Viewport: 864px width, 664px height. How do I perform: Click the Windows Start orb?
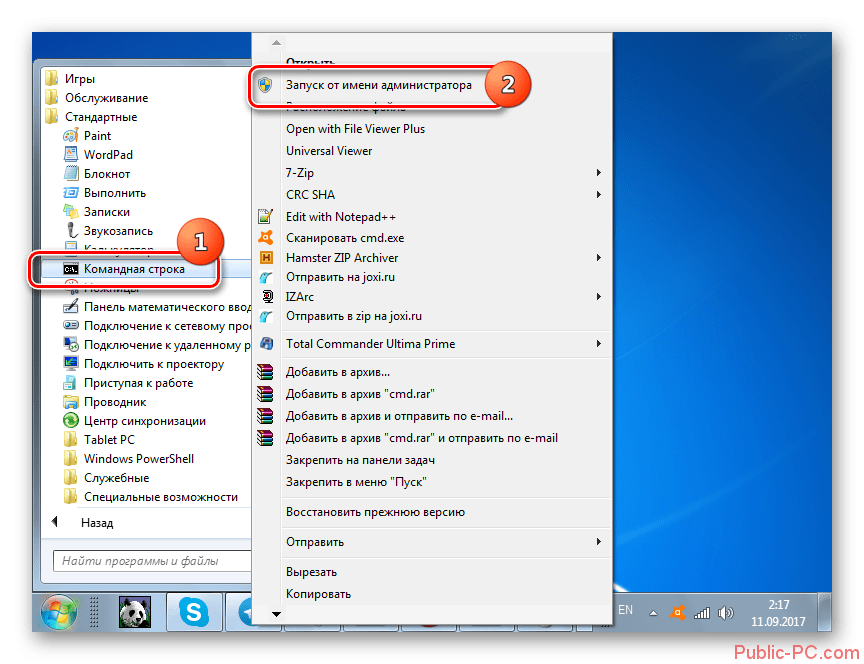click(x=59, y=611)
